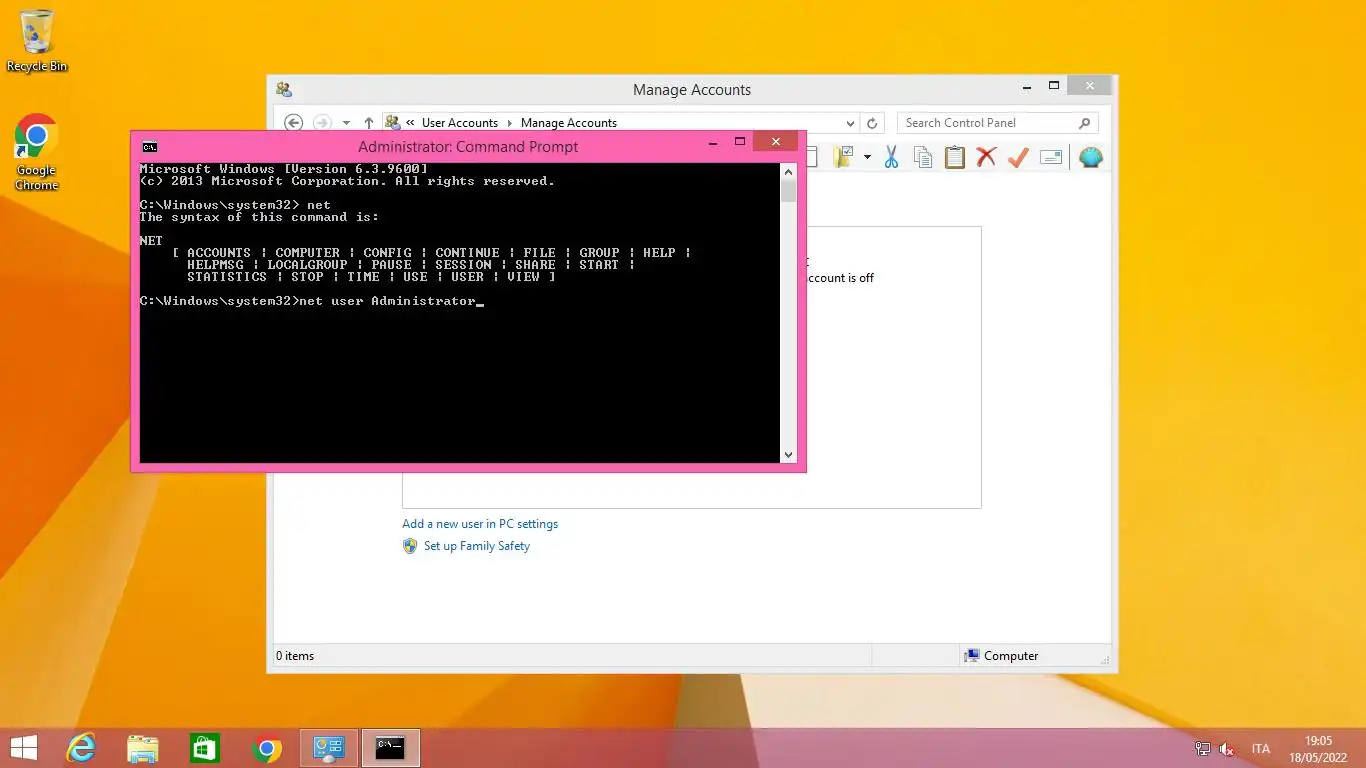Click the Copy icon in Manage Accounts toolbar
1366x768 pixels.
click(923, 157)
